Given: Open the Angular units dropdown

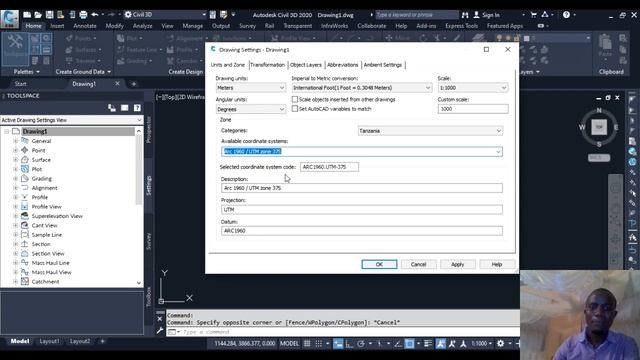Looking at the screenshot, I should [251, 109].
